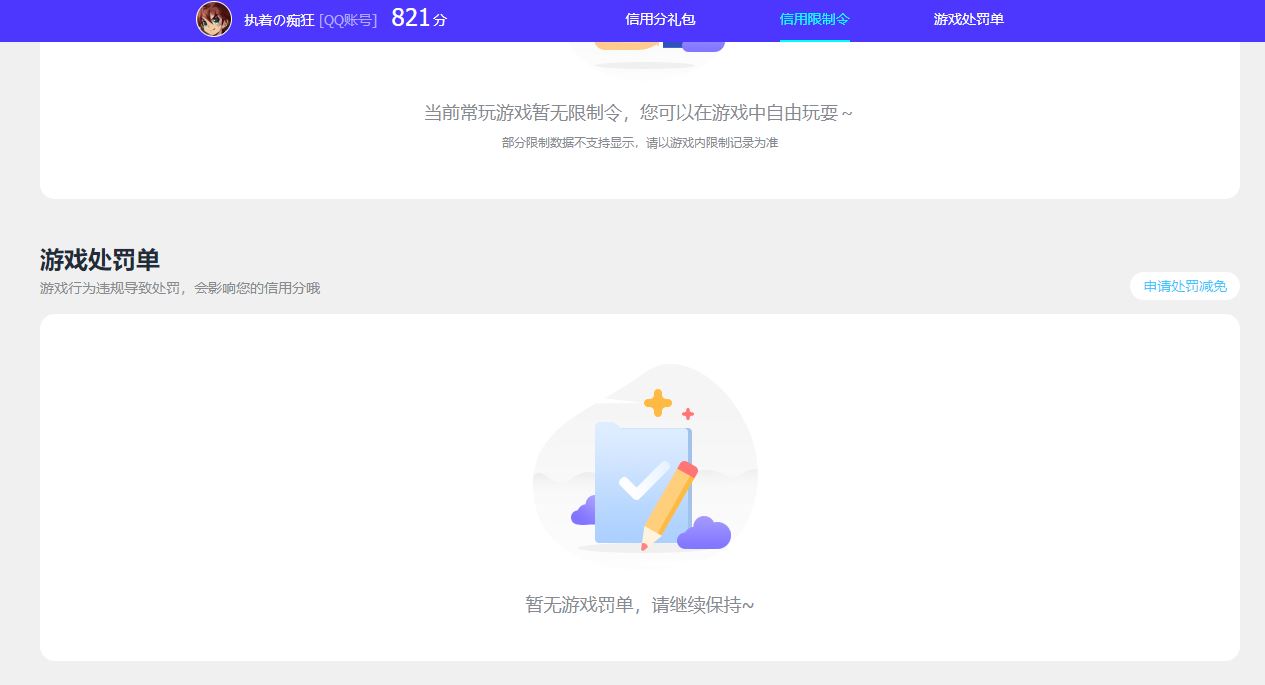This screenshot has height=685, width=1265.
Task: Click the 当前常玩游戏暂无限制令 message
Action: click(x=638, y=113)
